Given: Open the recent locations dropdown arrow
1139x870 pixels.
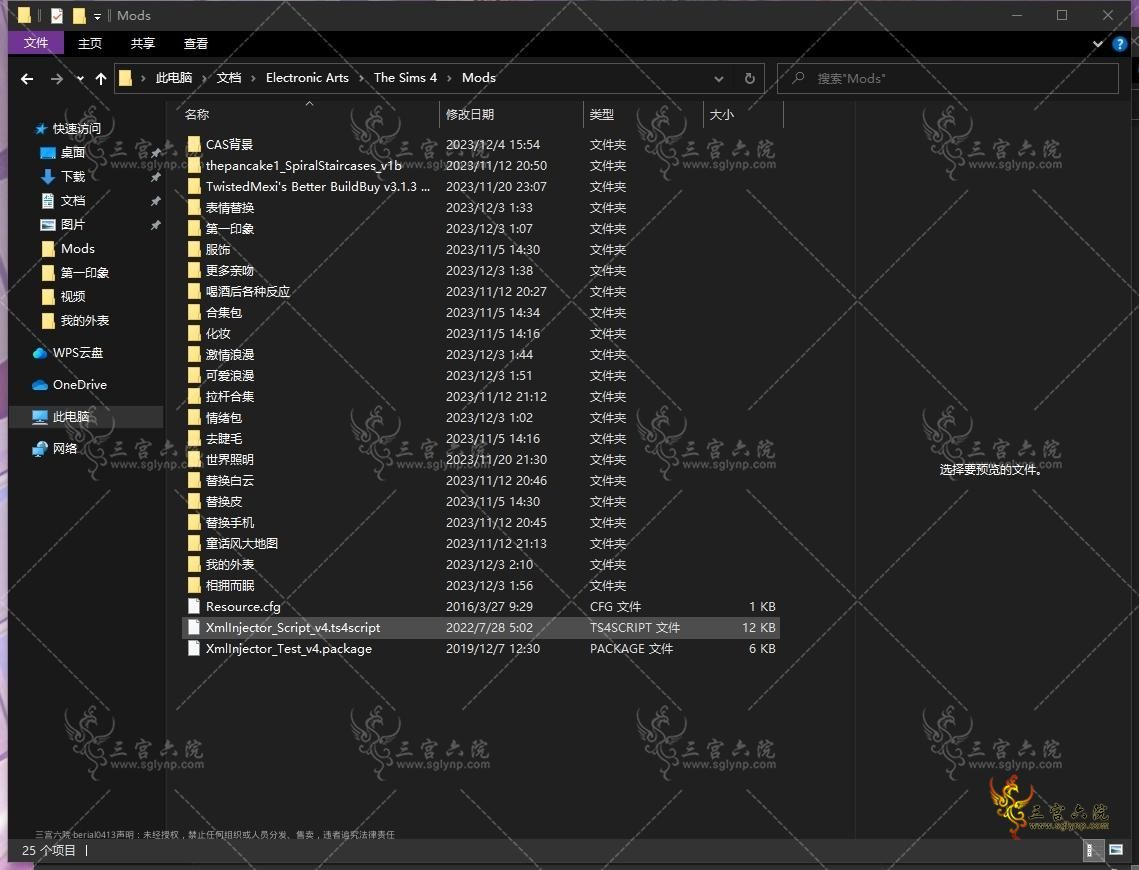Looking at the screenshot, I should click(x=80, y=78).
